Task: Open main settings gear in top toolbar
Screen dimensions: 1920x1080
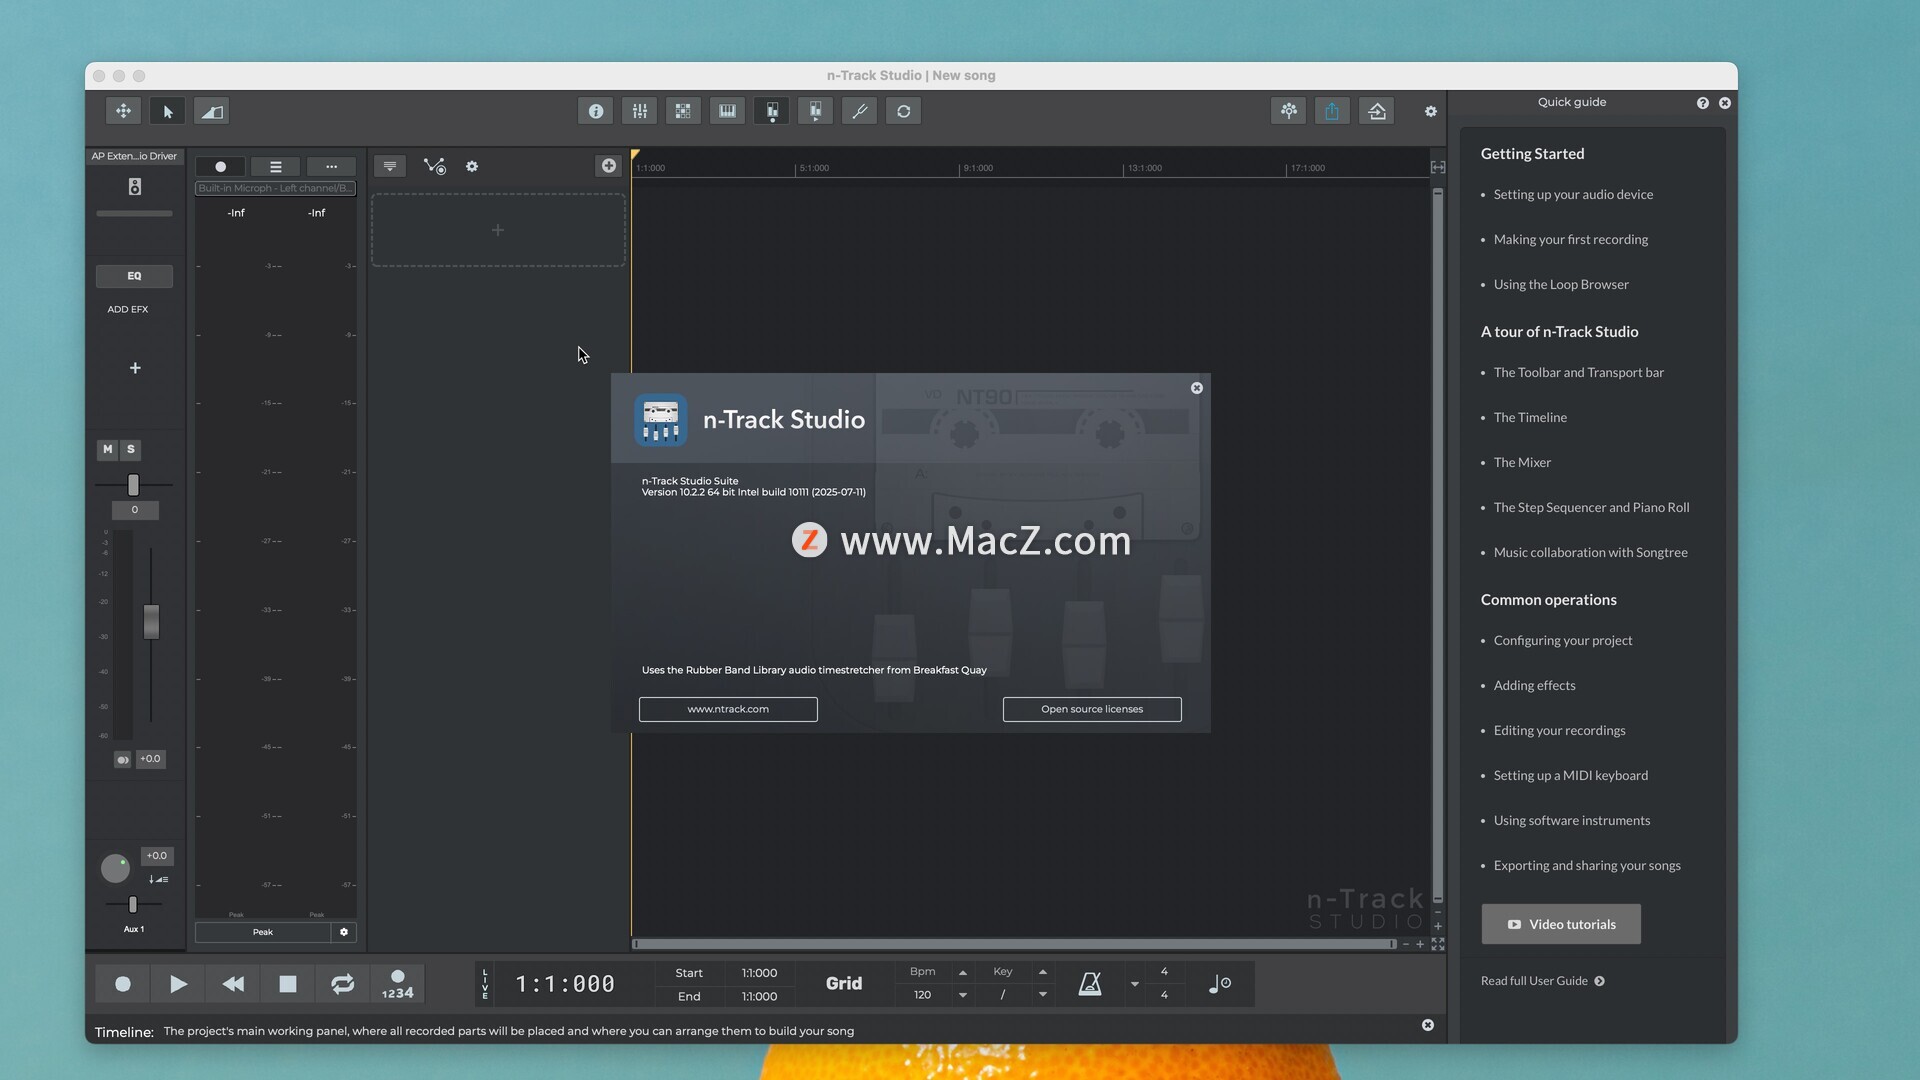Action: 1431,111
